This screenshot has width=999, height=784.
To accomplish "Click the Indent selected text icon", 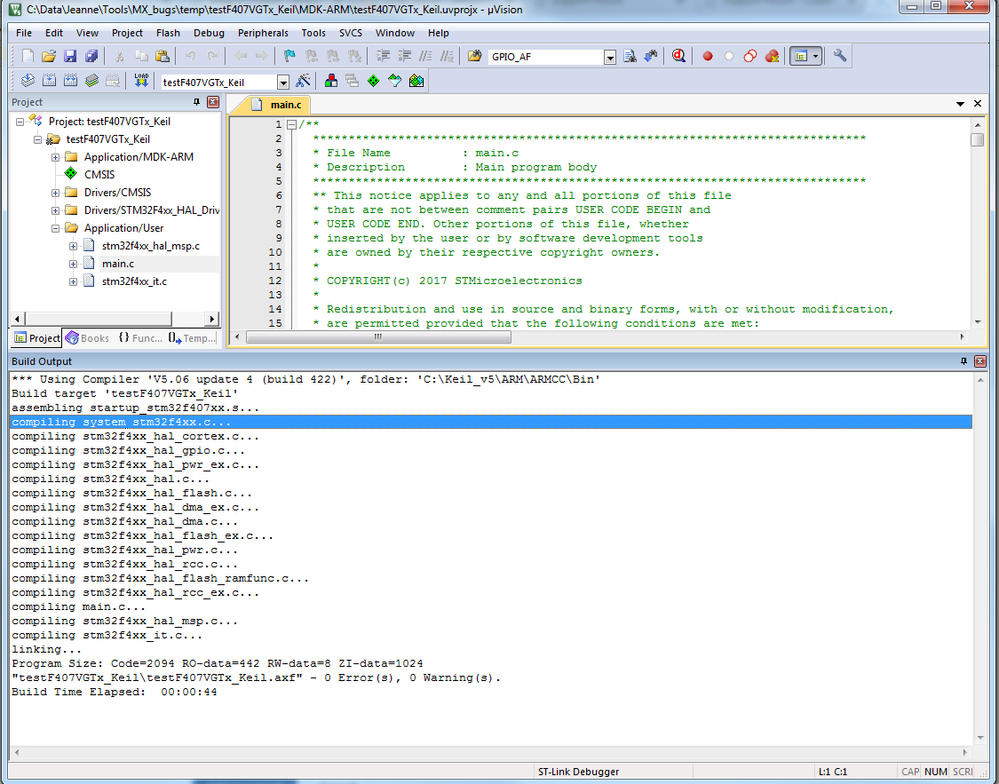I will coord(383,56).
